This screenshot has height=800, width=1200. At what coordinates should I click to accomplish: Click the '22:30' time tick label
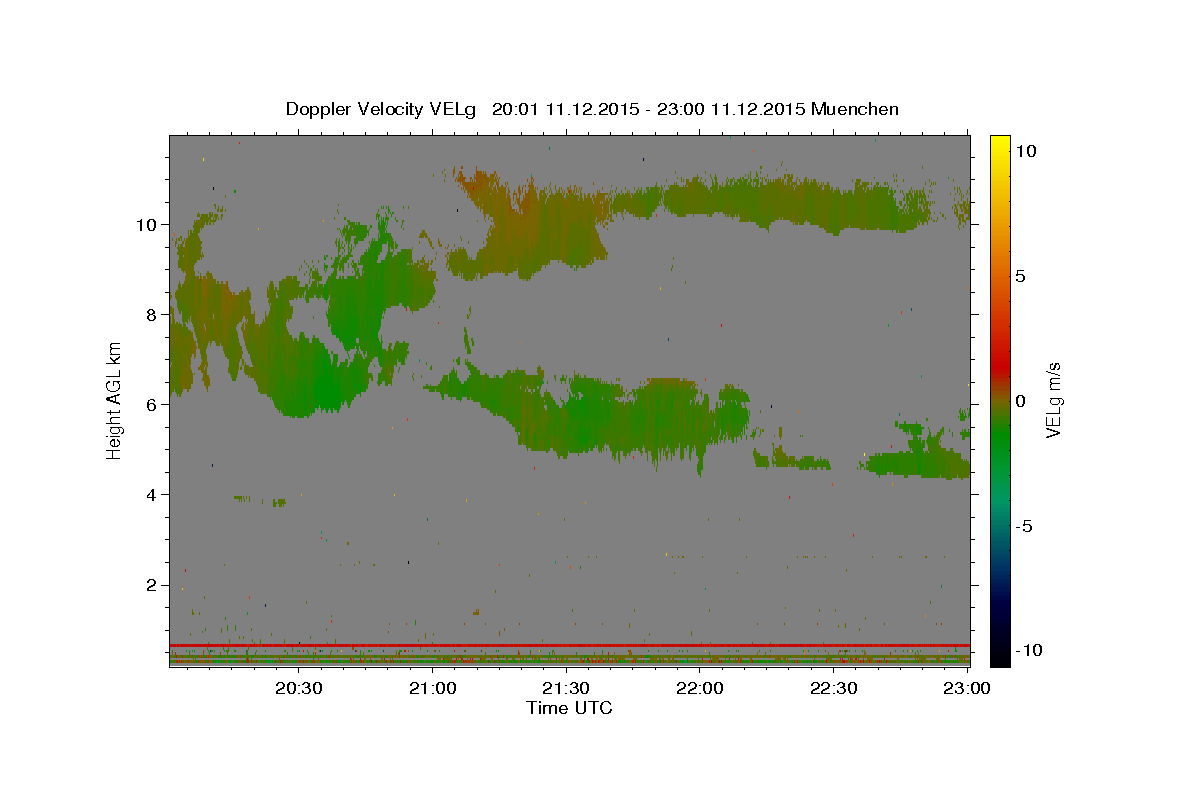coord(834,688)
